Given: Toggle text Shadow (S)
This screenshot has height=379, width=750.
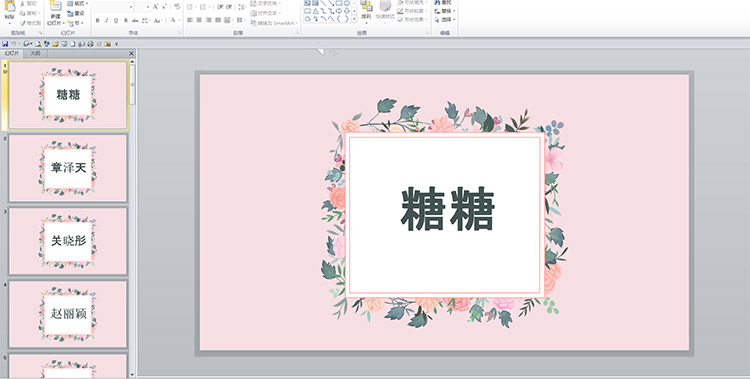Looking at the screenshot, I should click(x=126, y=21).
